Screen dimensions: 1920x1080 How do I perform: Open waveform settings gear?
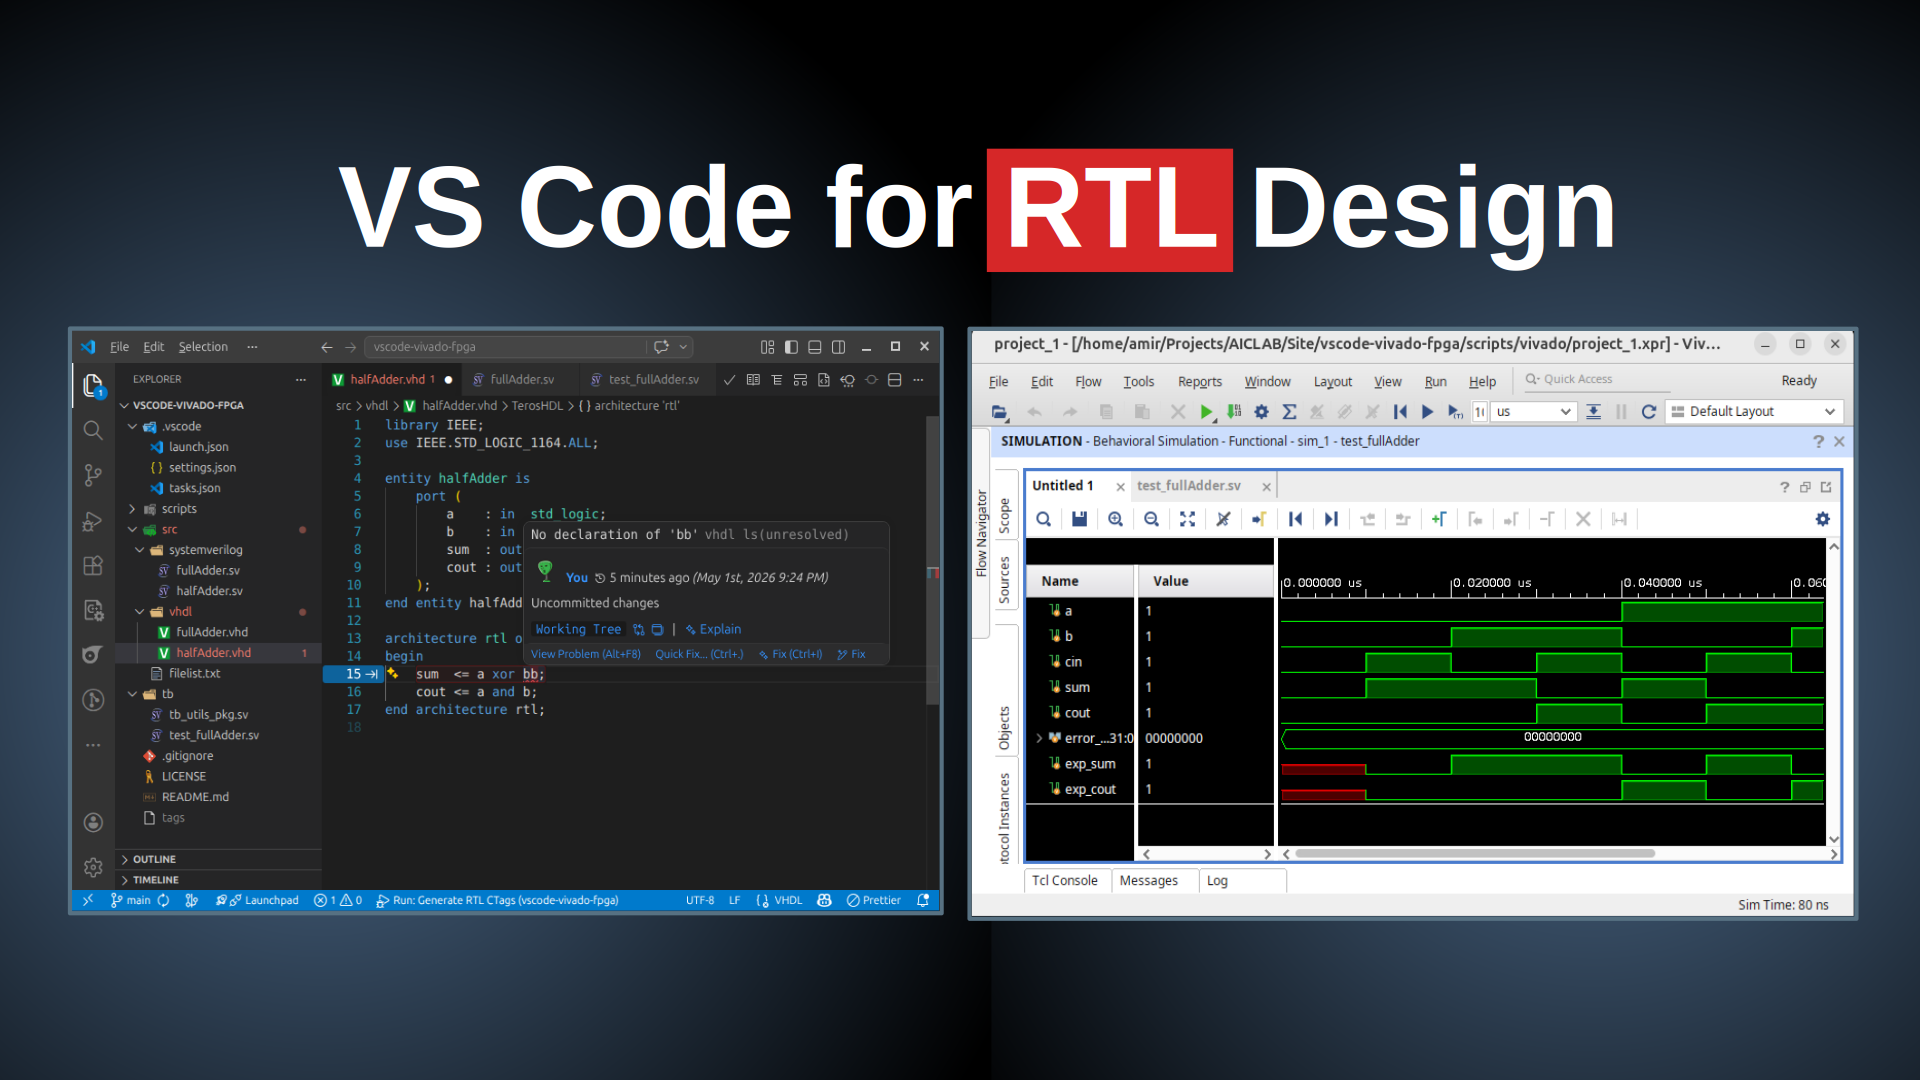(1823, 519)
